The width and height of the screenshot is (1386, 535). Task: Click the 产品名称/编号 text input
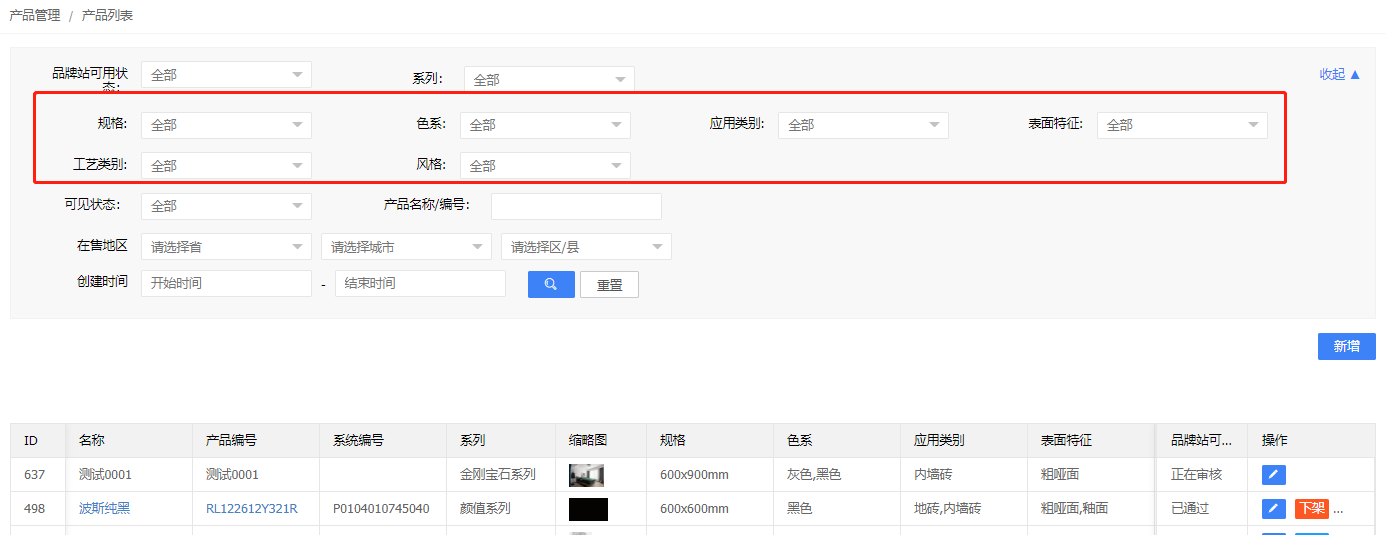tap(576, 206)
